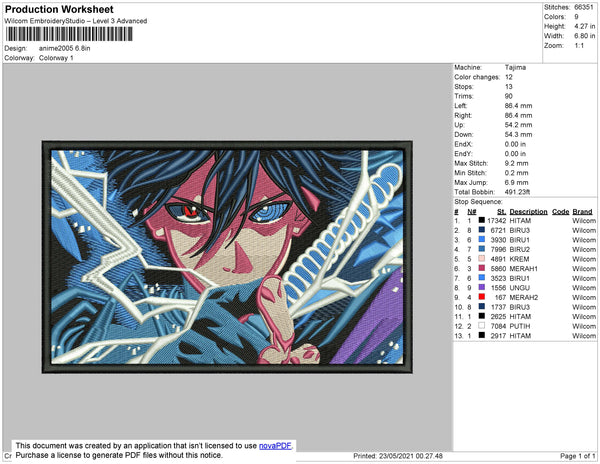The height and width of the screenshot is (464, 600).
Task: Click the St. column header
Action: pyautogui.click(x=501, y=212)
